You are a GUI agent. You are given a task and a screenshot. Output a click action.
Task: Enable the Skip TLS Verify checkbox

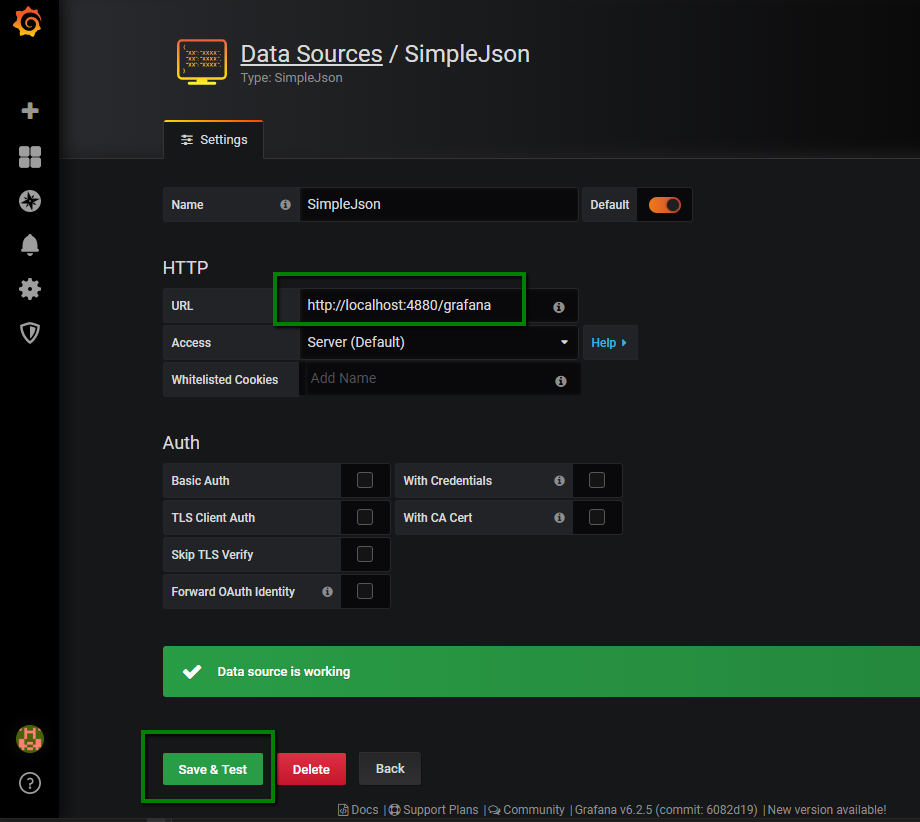(x=365, y=555)
